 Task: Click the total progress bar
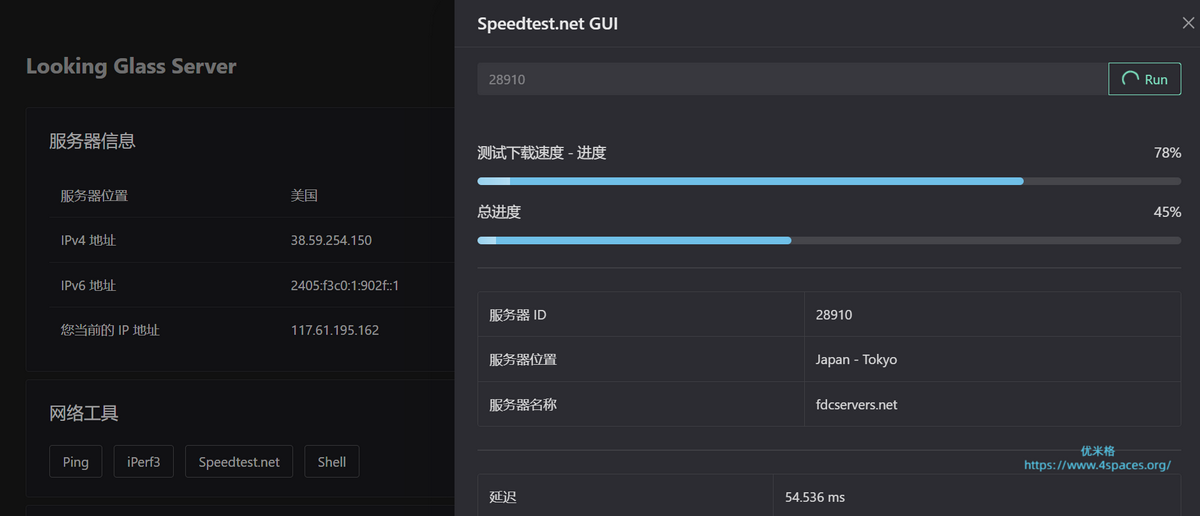point(829,240)
